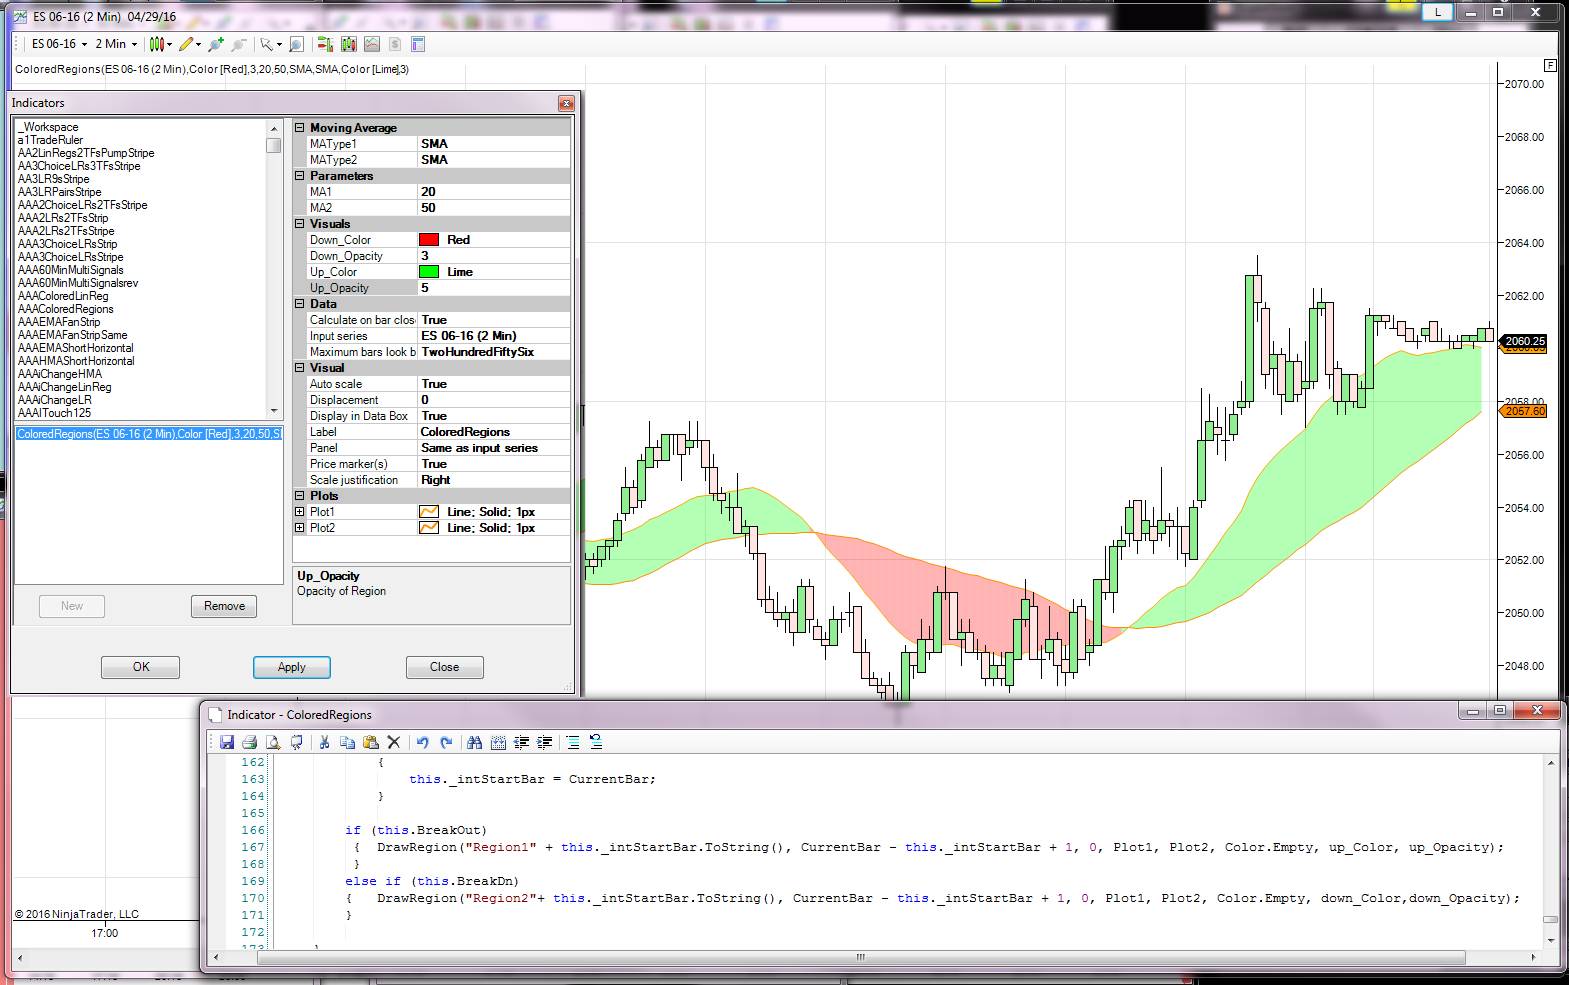This screenshot has width=1569, height=985.
Task: Collapse the Visuals property group
Action: tap(299, 224)
